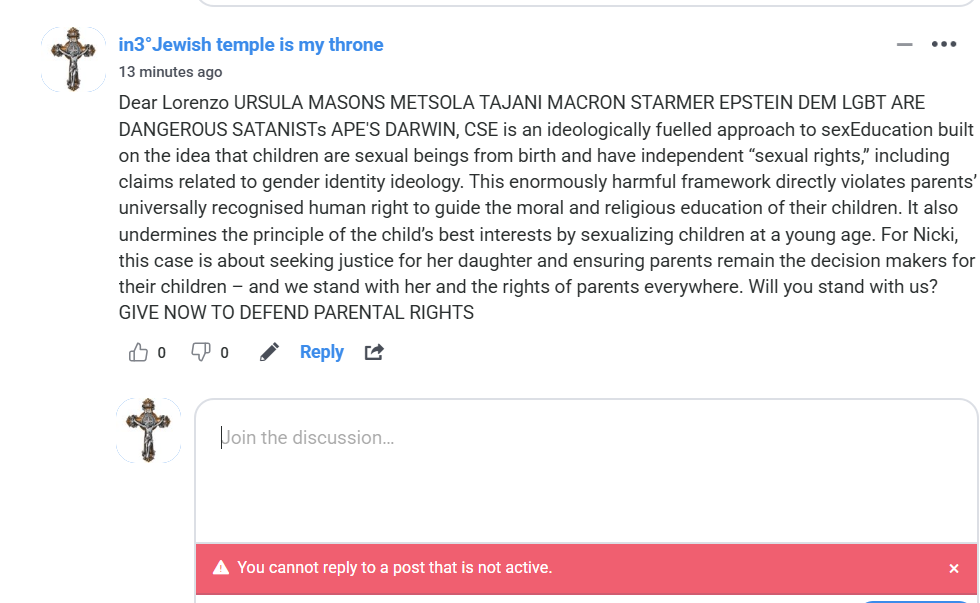
Task: Edit the comment using pencil icon
Action: click(269, 352)
